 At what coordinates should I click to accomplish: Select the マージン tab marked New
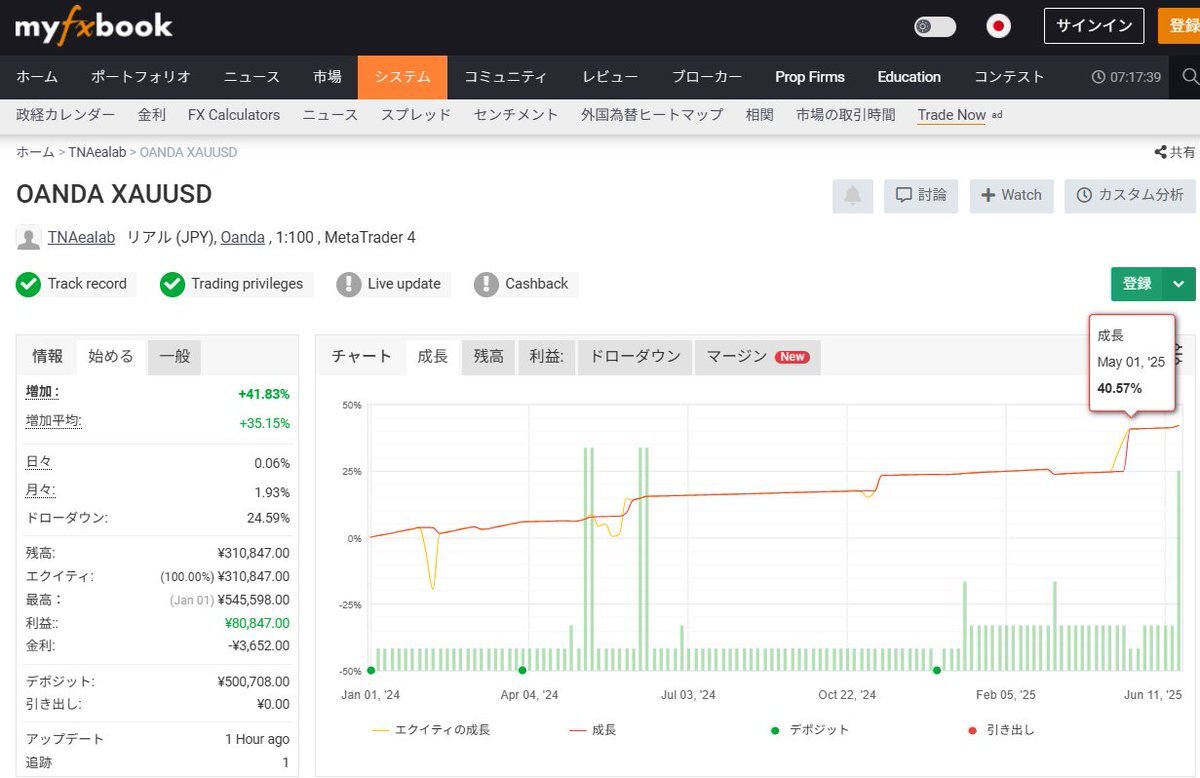(x=758, y=357)
